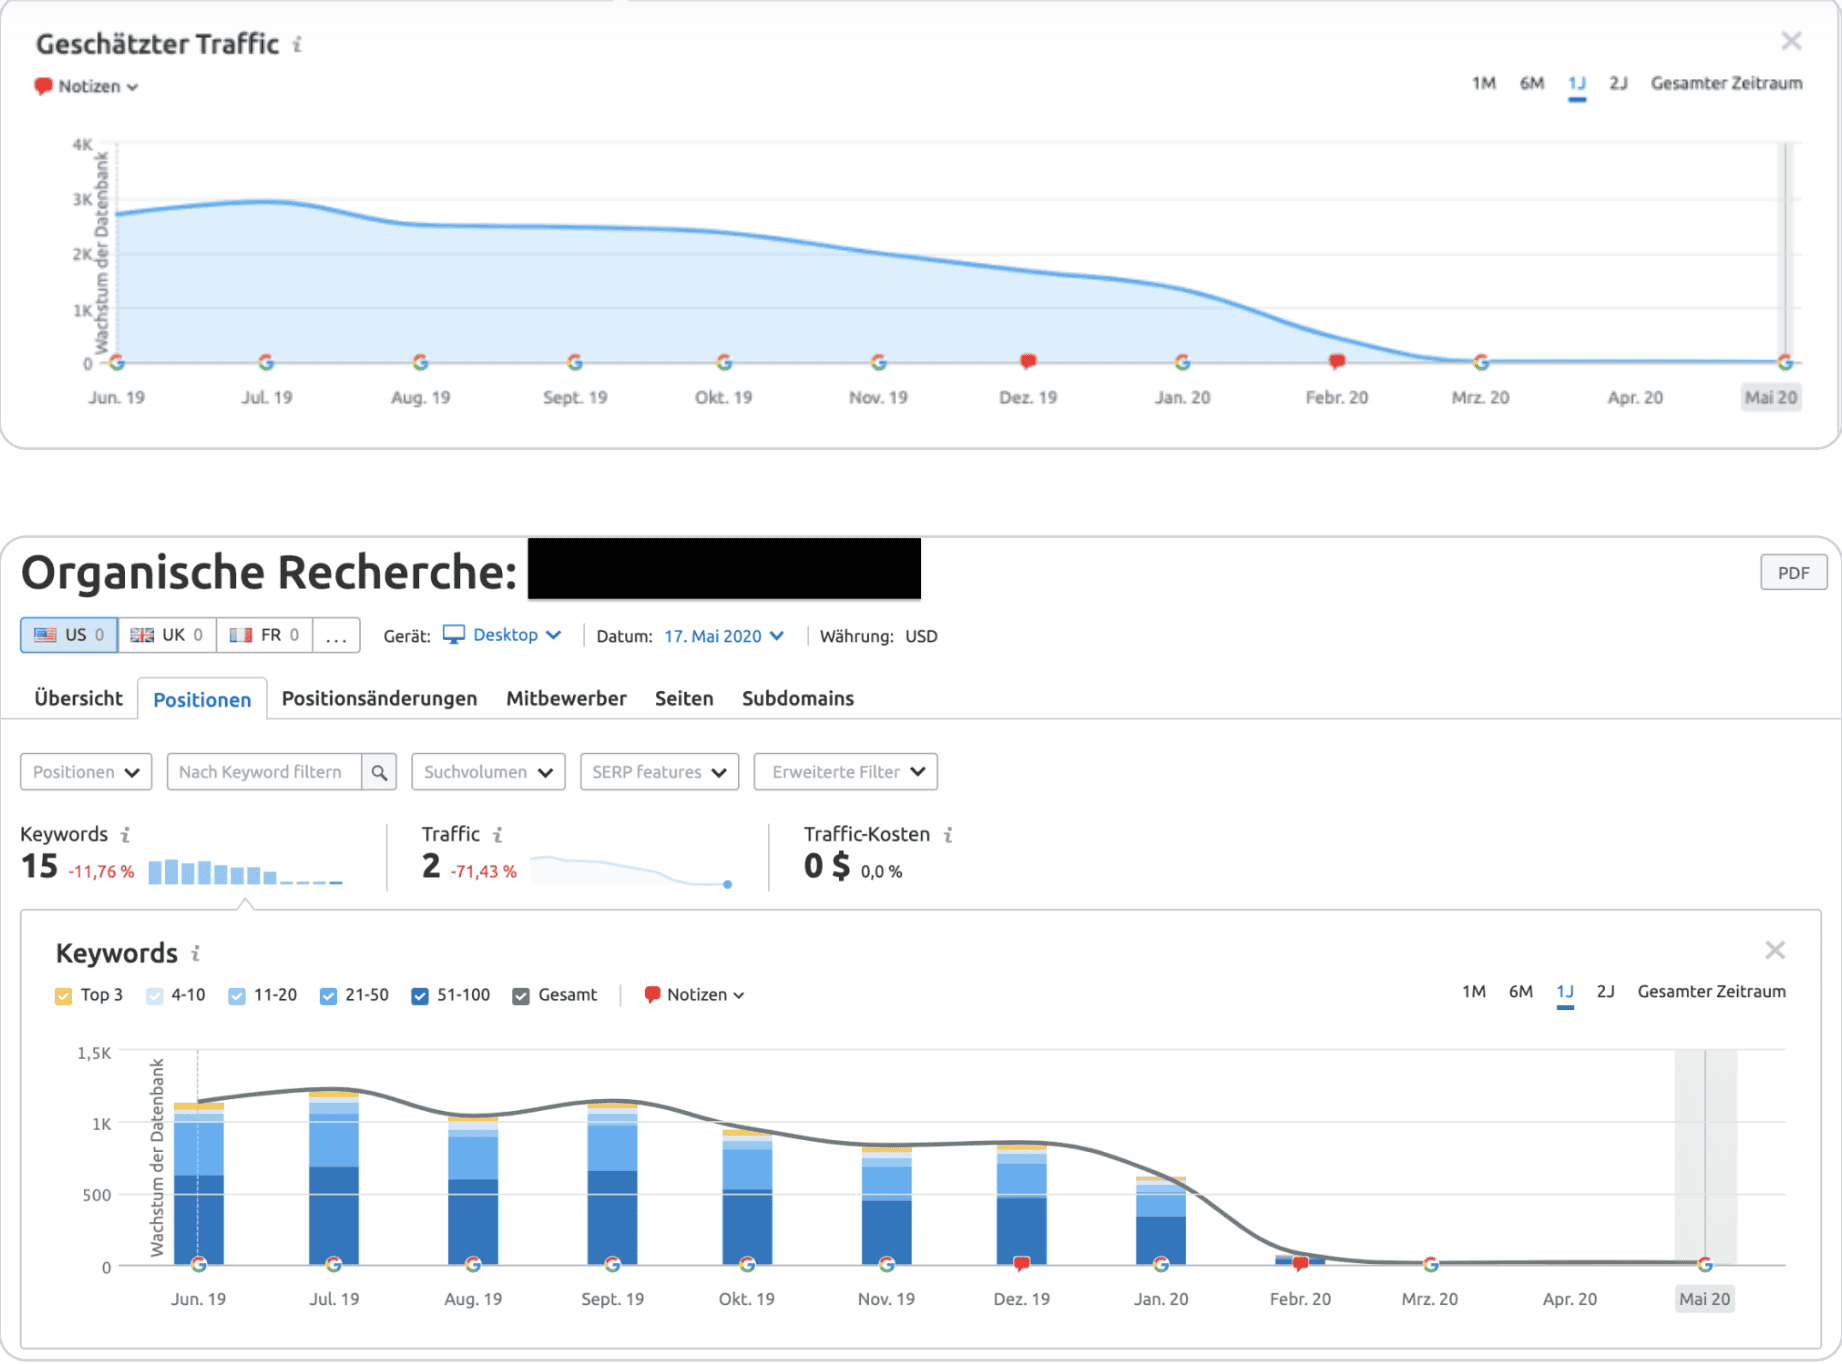Disable the Gesamt line checkbox
Viewport: 1842px width, 1364px height.
(521, 996)
